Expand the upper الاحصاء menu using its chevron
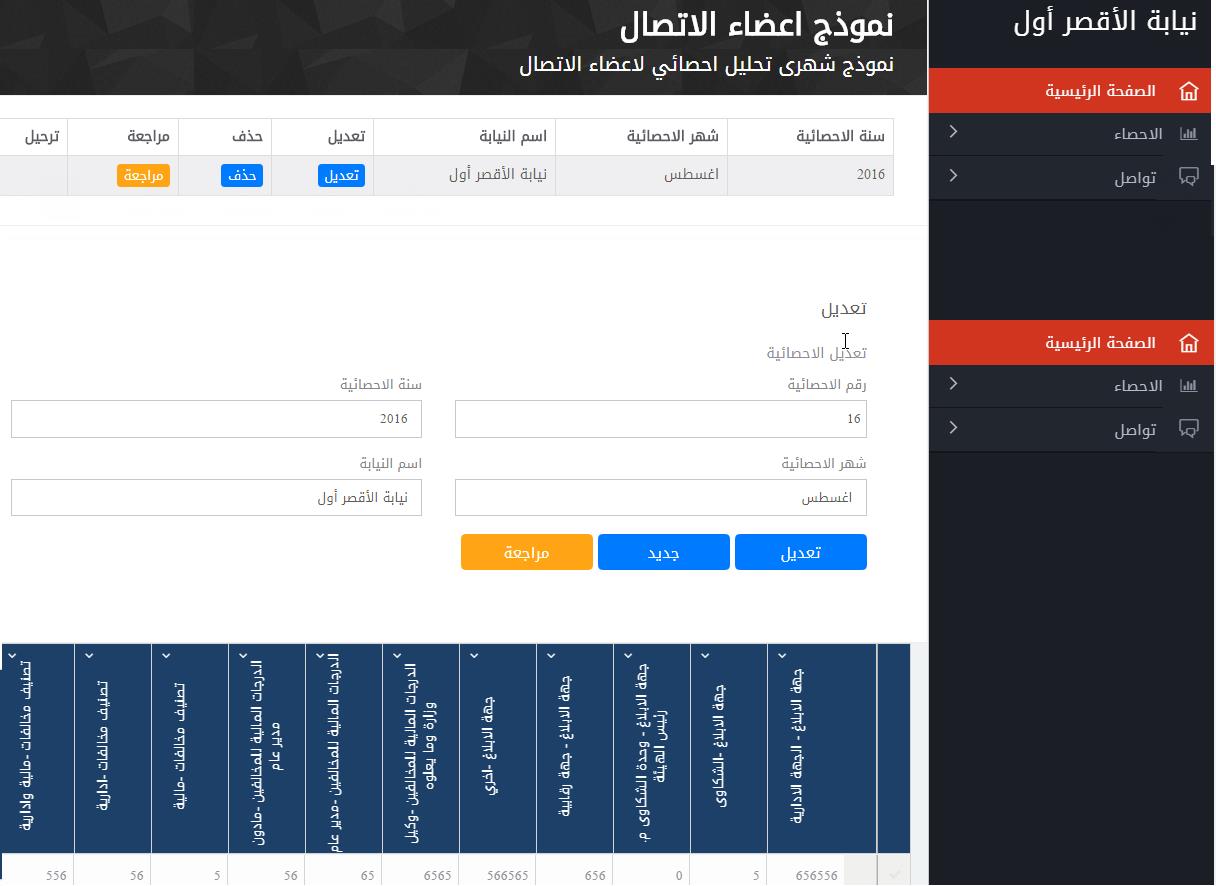 [x=953, y=132]
